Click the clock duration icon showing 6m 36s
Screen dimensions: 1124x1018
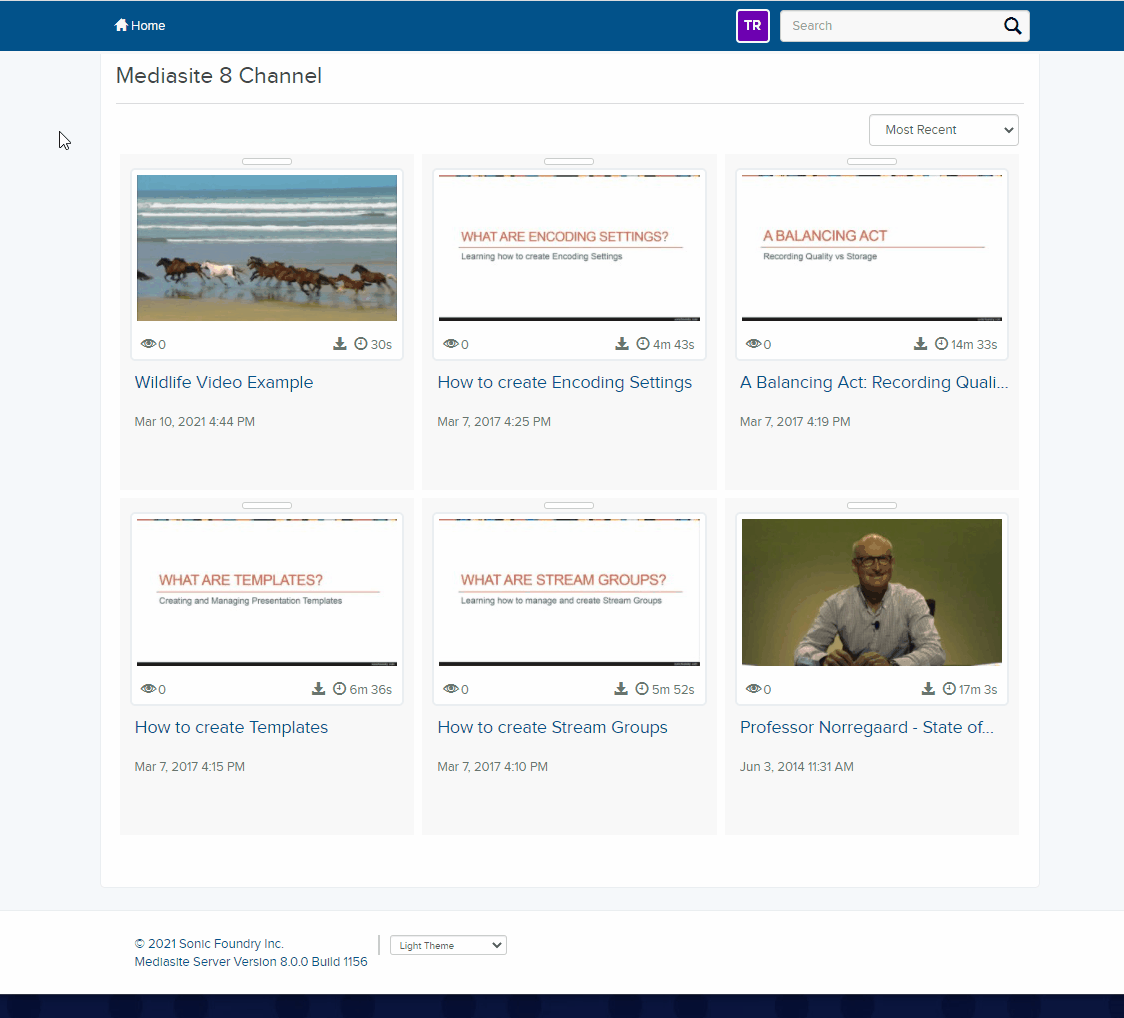(x=340, y=689)
